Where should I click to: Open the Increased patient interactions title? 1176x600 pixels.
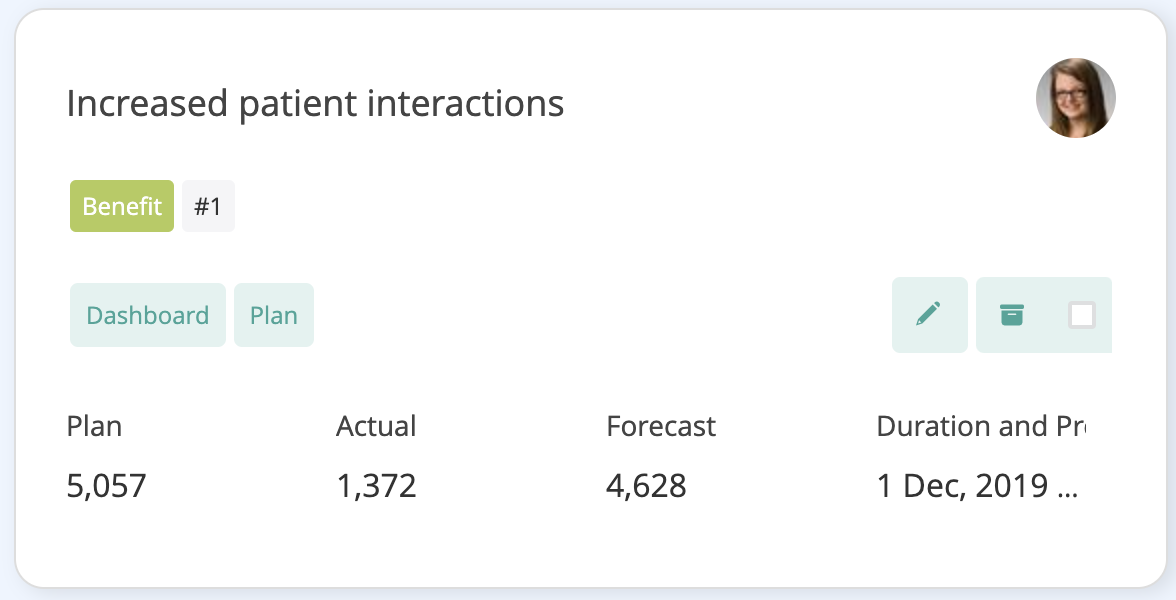click(x=315, y=104)
